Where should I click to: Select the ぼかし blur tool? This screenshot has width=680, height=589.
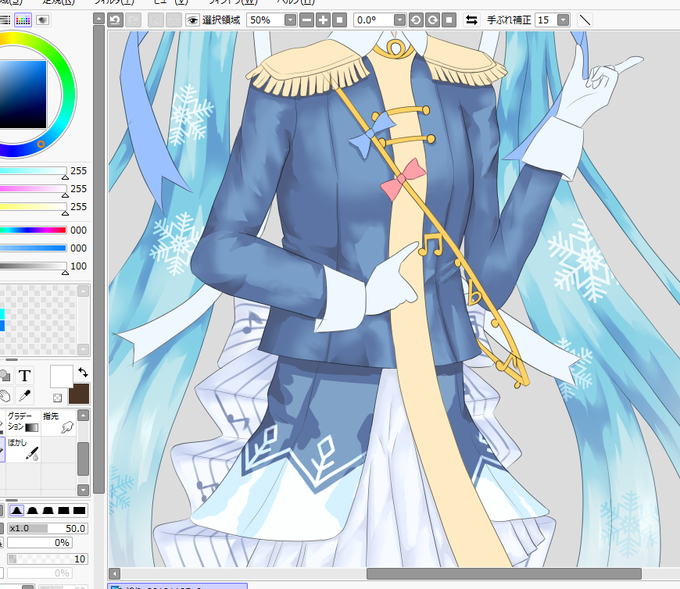(23, 449)
